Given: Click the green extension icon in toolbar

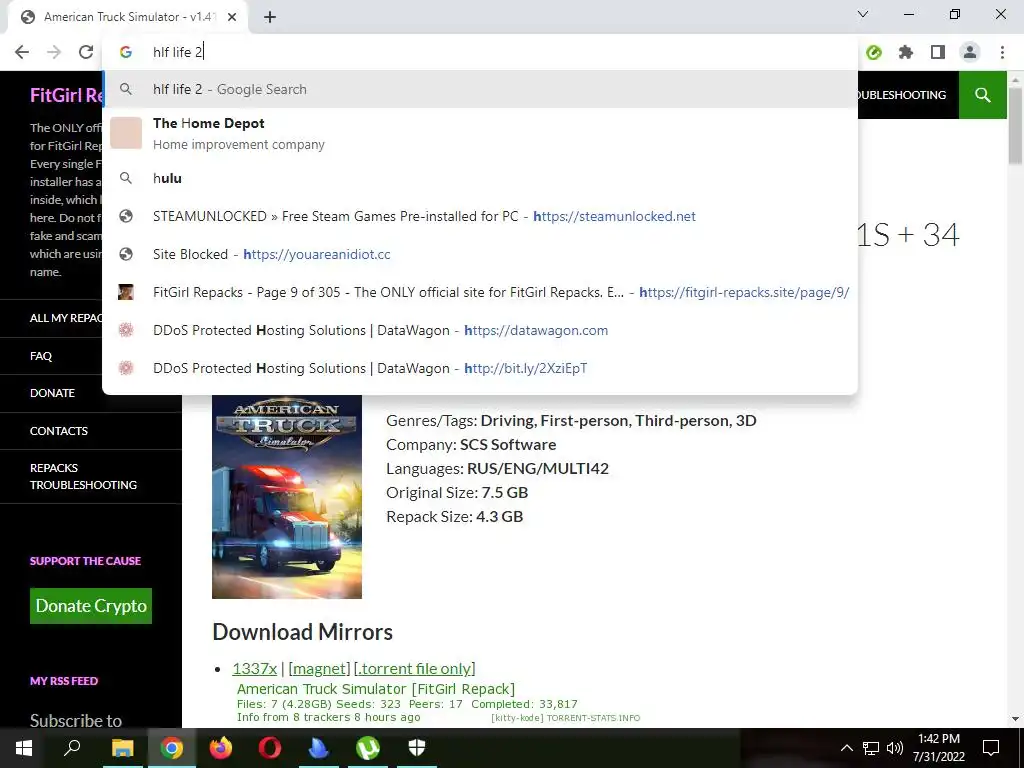Looking at the screenshot, I should 874,52.
